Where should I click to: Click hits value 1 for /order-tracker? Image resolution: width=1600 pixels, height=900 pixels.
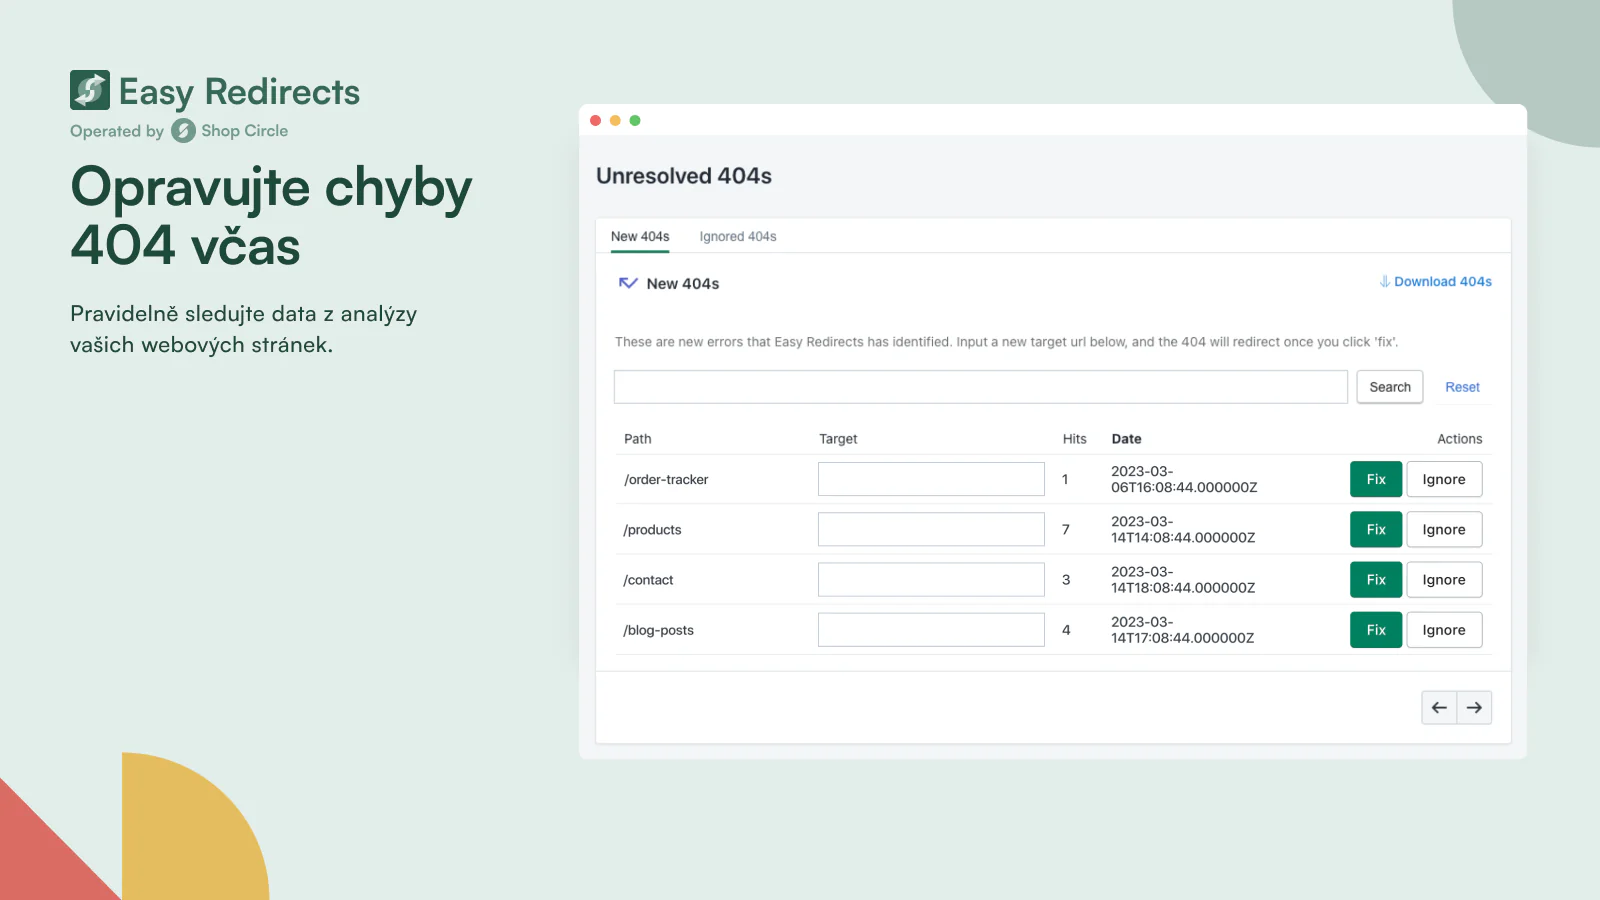(1065, 480)
